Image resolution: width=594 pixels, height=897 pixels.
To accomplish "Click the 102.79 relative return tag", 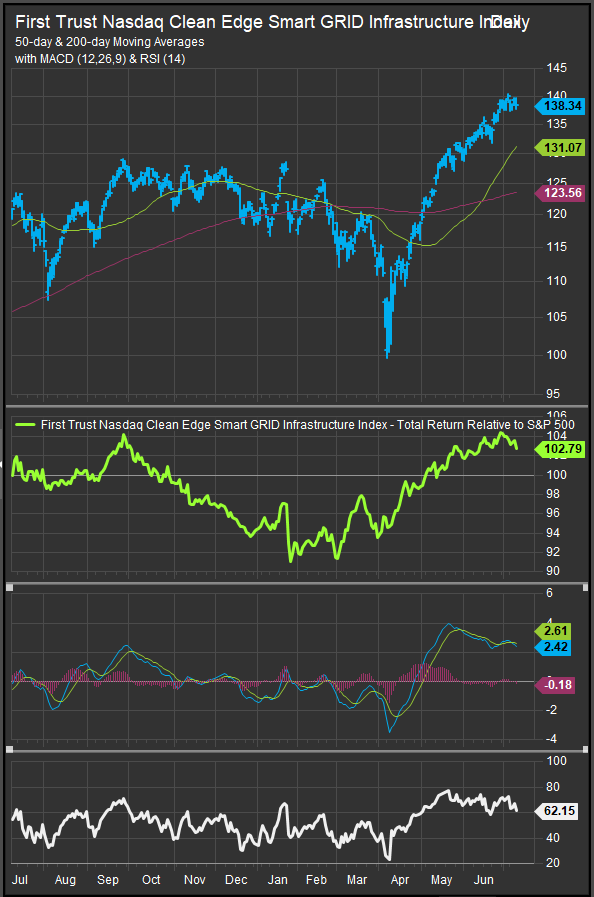I will [560, 449].
